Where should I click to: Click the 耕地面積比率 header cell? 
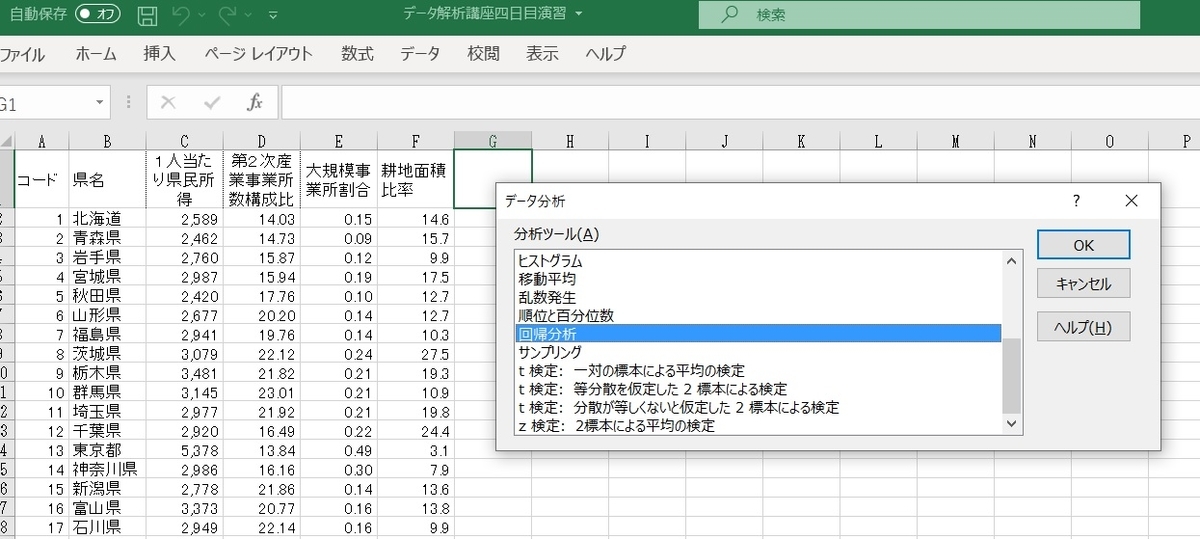coord(415,179)
